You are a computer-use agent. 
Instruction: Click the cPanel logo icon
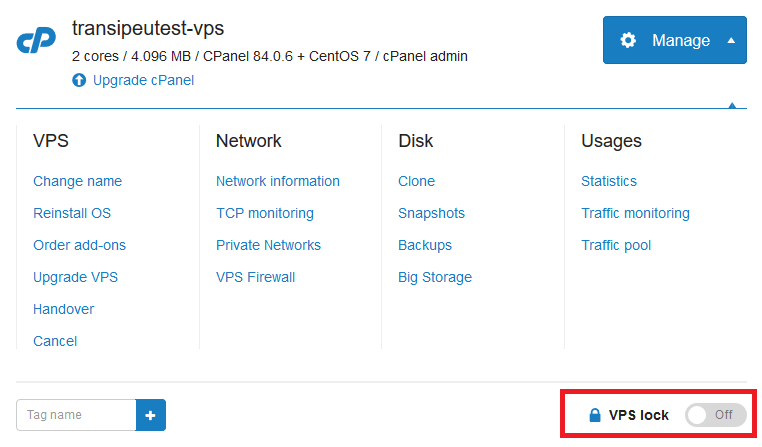[36, 39]
